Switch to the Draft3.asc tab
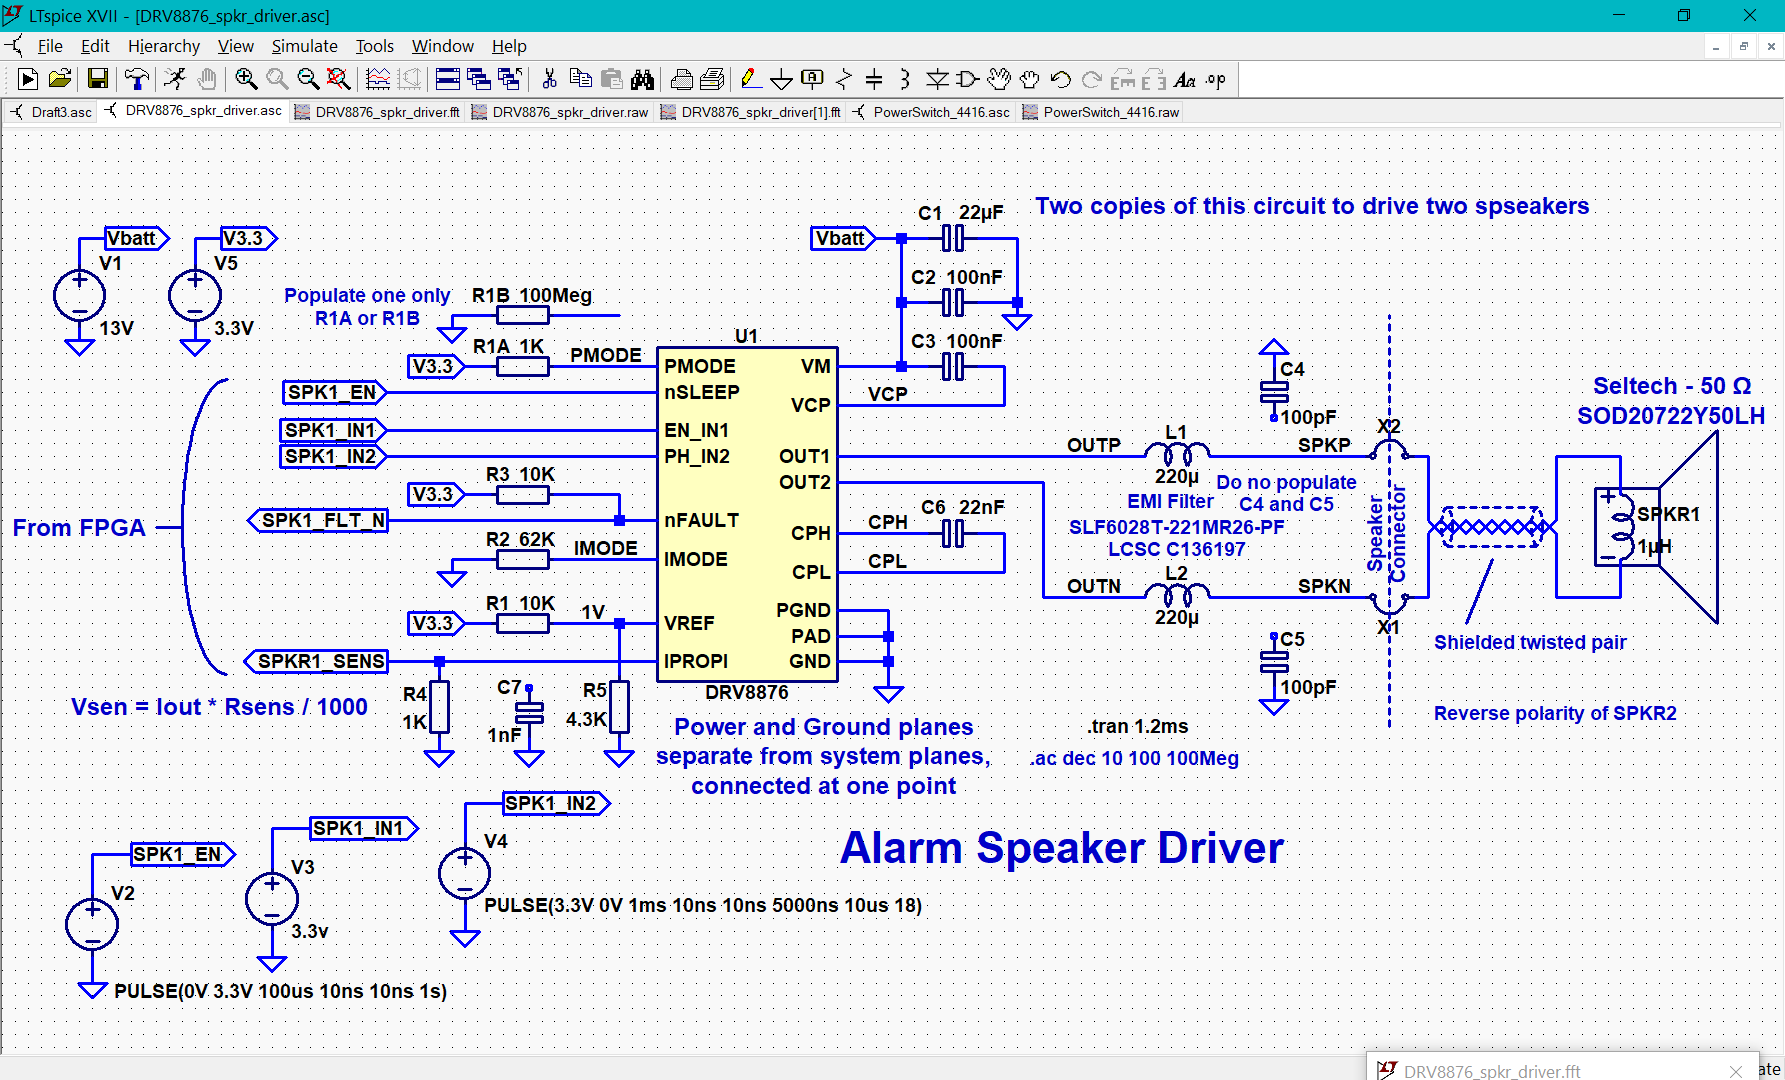Viewport: 1785px width, 1080px height. pos(51,112)
